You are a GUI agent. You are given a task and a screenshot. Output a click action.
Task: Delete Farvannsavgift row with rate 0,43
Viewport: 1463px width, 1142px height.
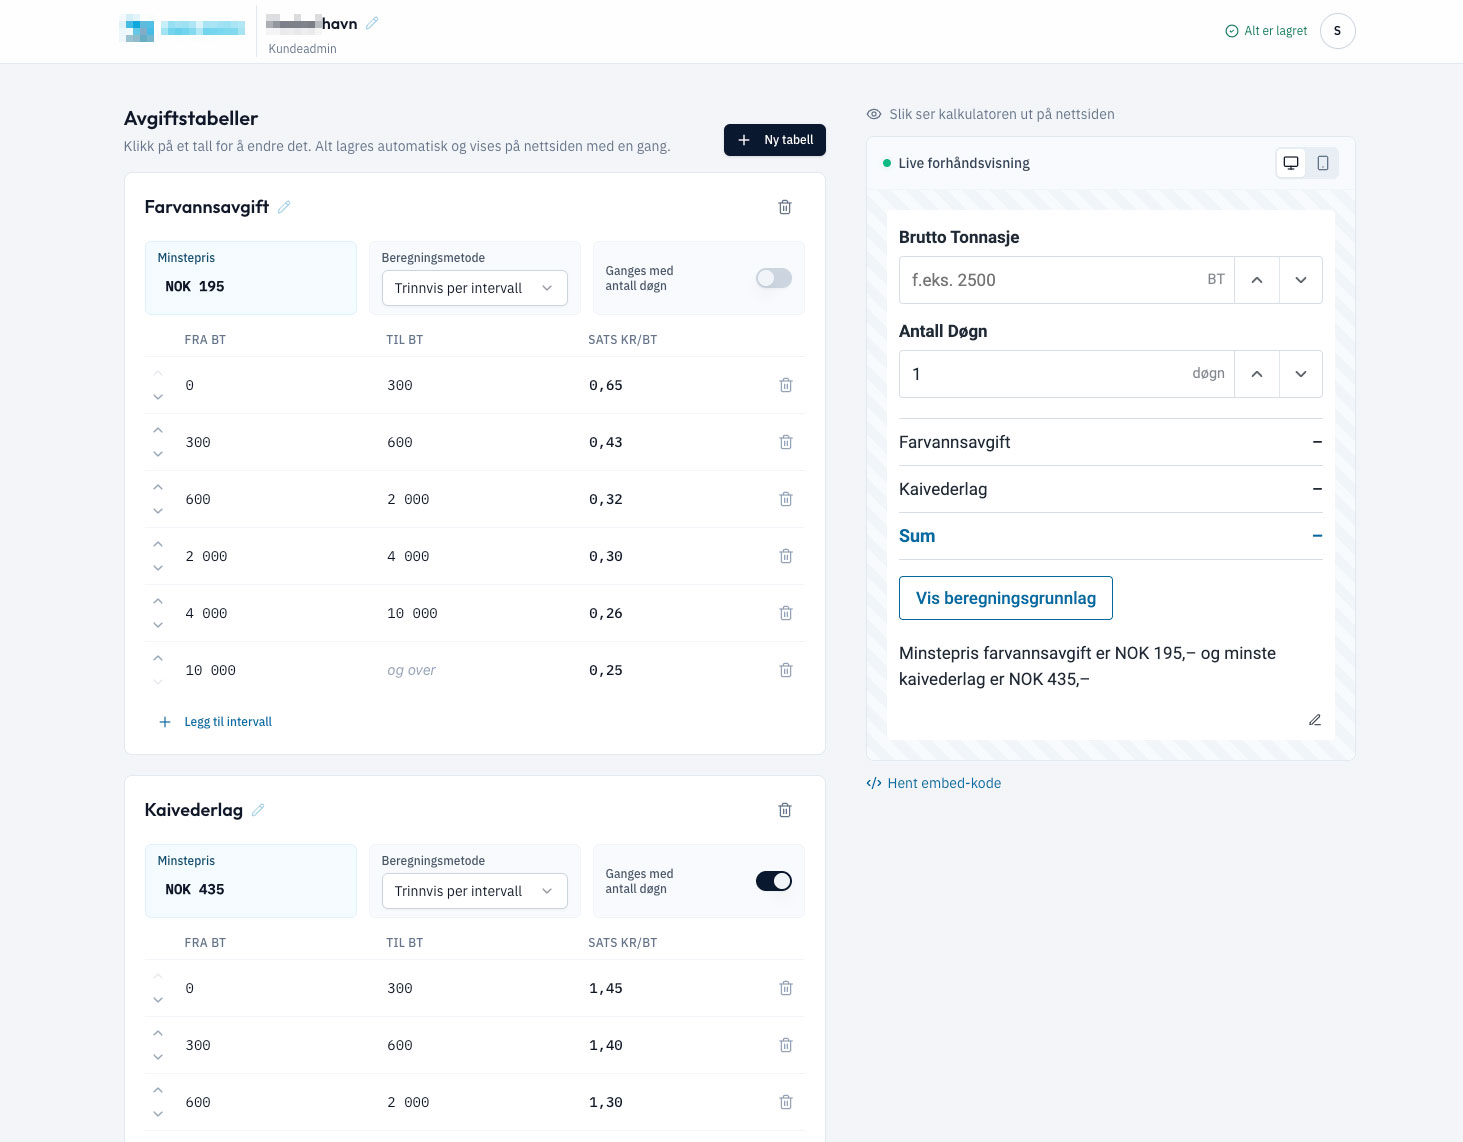[786, 442]
